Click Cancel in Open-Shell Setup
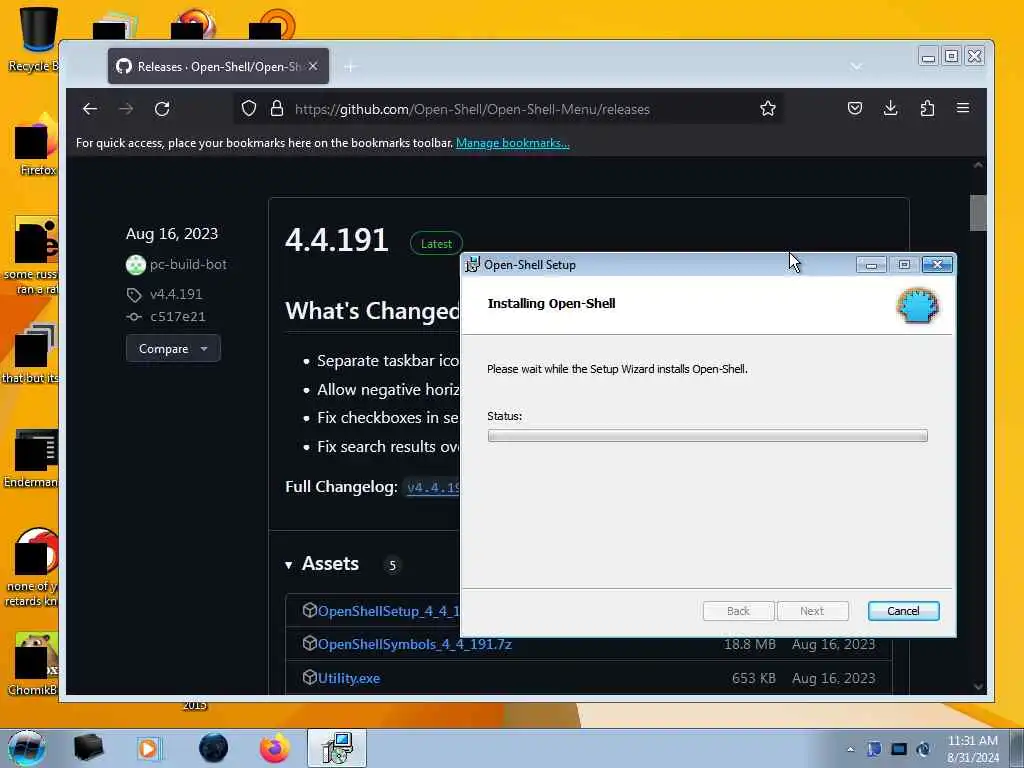The image size is (1024, 768). point(903,611)
